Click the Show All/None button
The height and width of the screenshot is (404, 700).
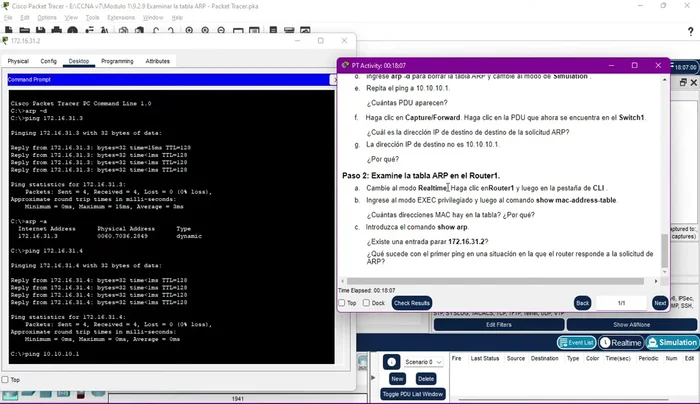(631, 325)
